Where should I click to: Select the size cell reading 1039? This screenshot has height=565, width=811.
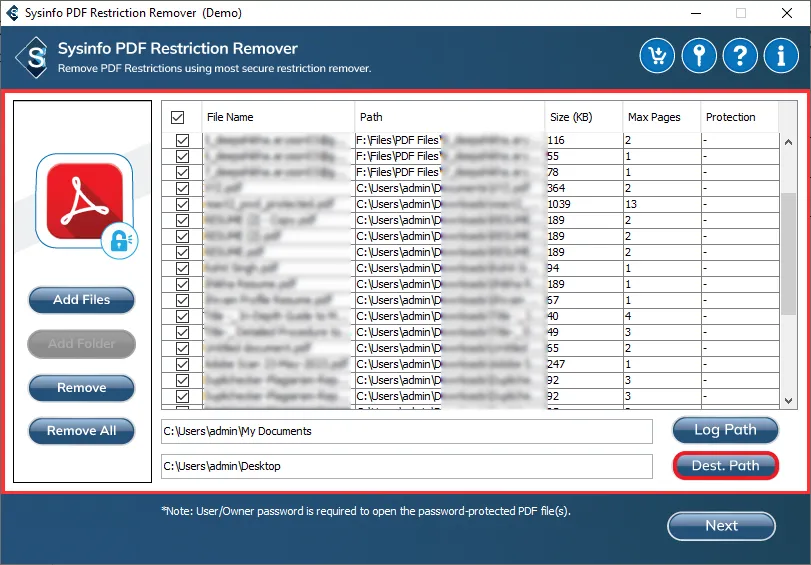pyautogui.click(x=584, y=204)
